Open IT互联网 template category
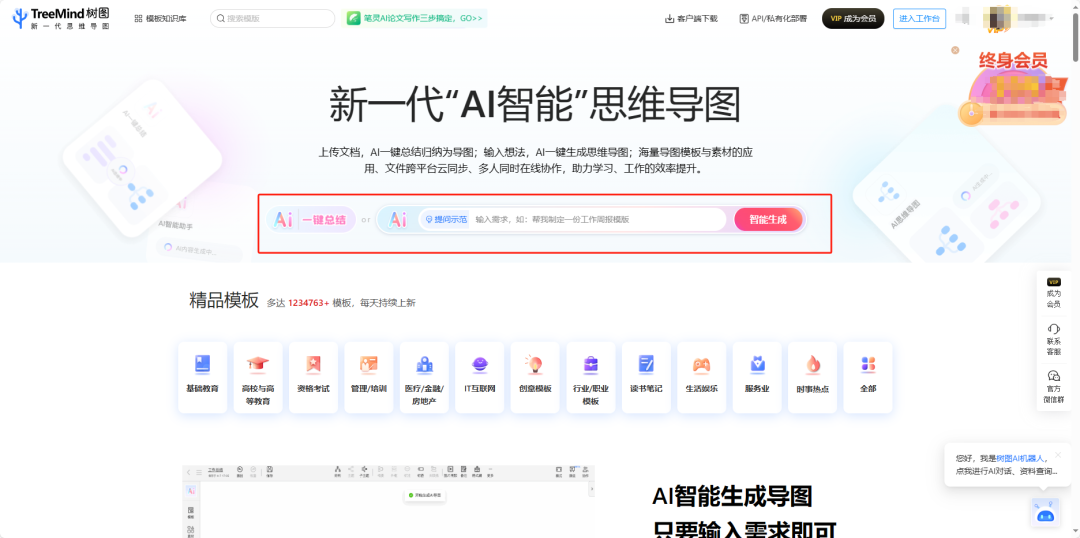Viewport: 1080px width, 538px height. click(479, 377)
